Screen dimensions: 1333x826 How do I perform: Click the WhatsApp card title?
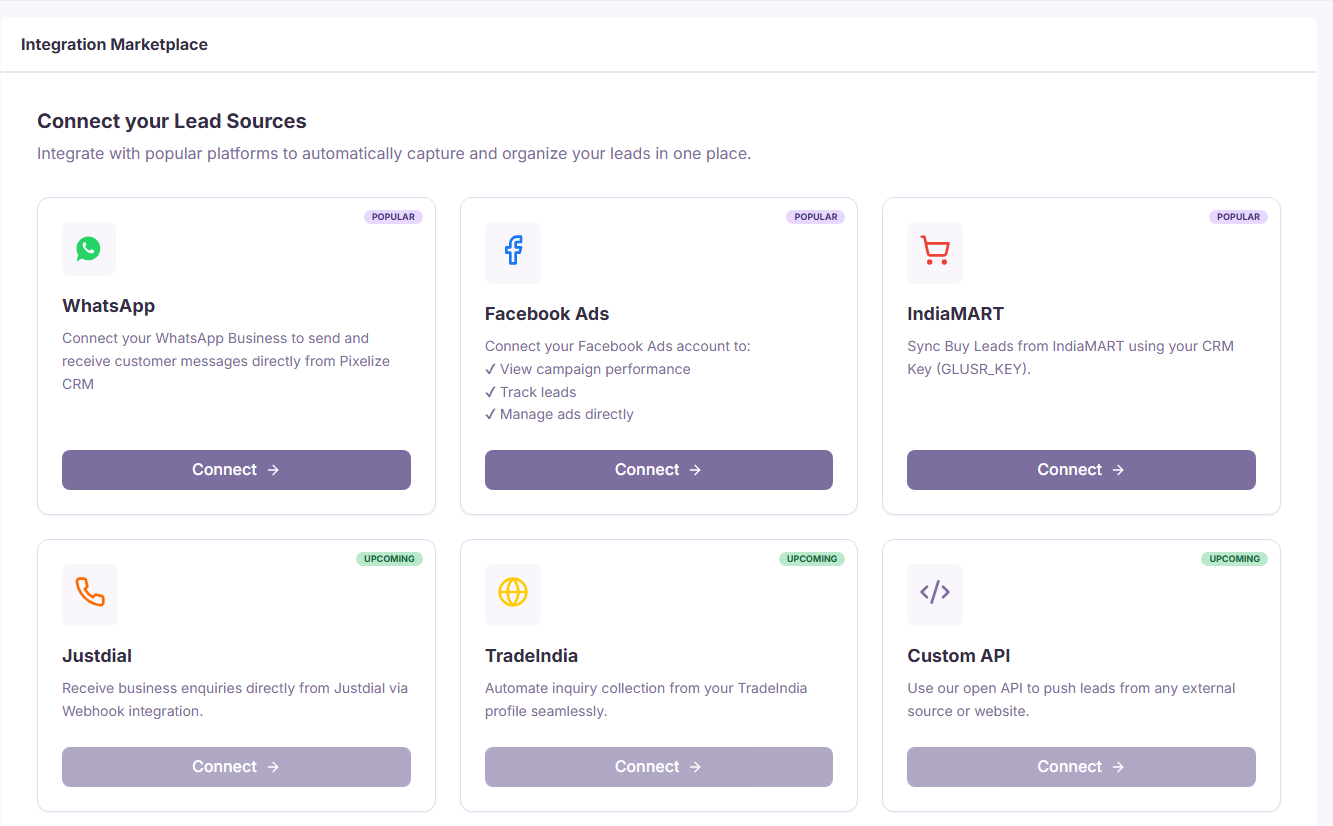(x=109, y=306)
